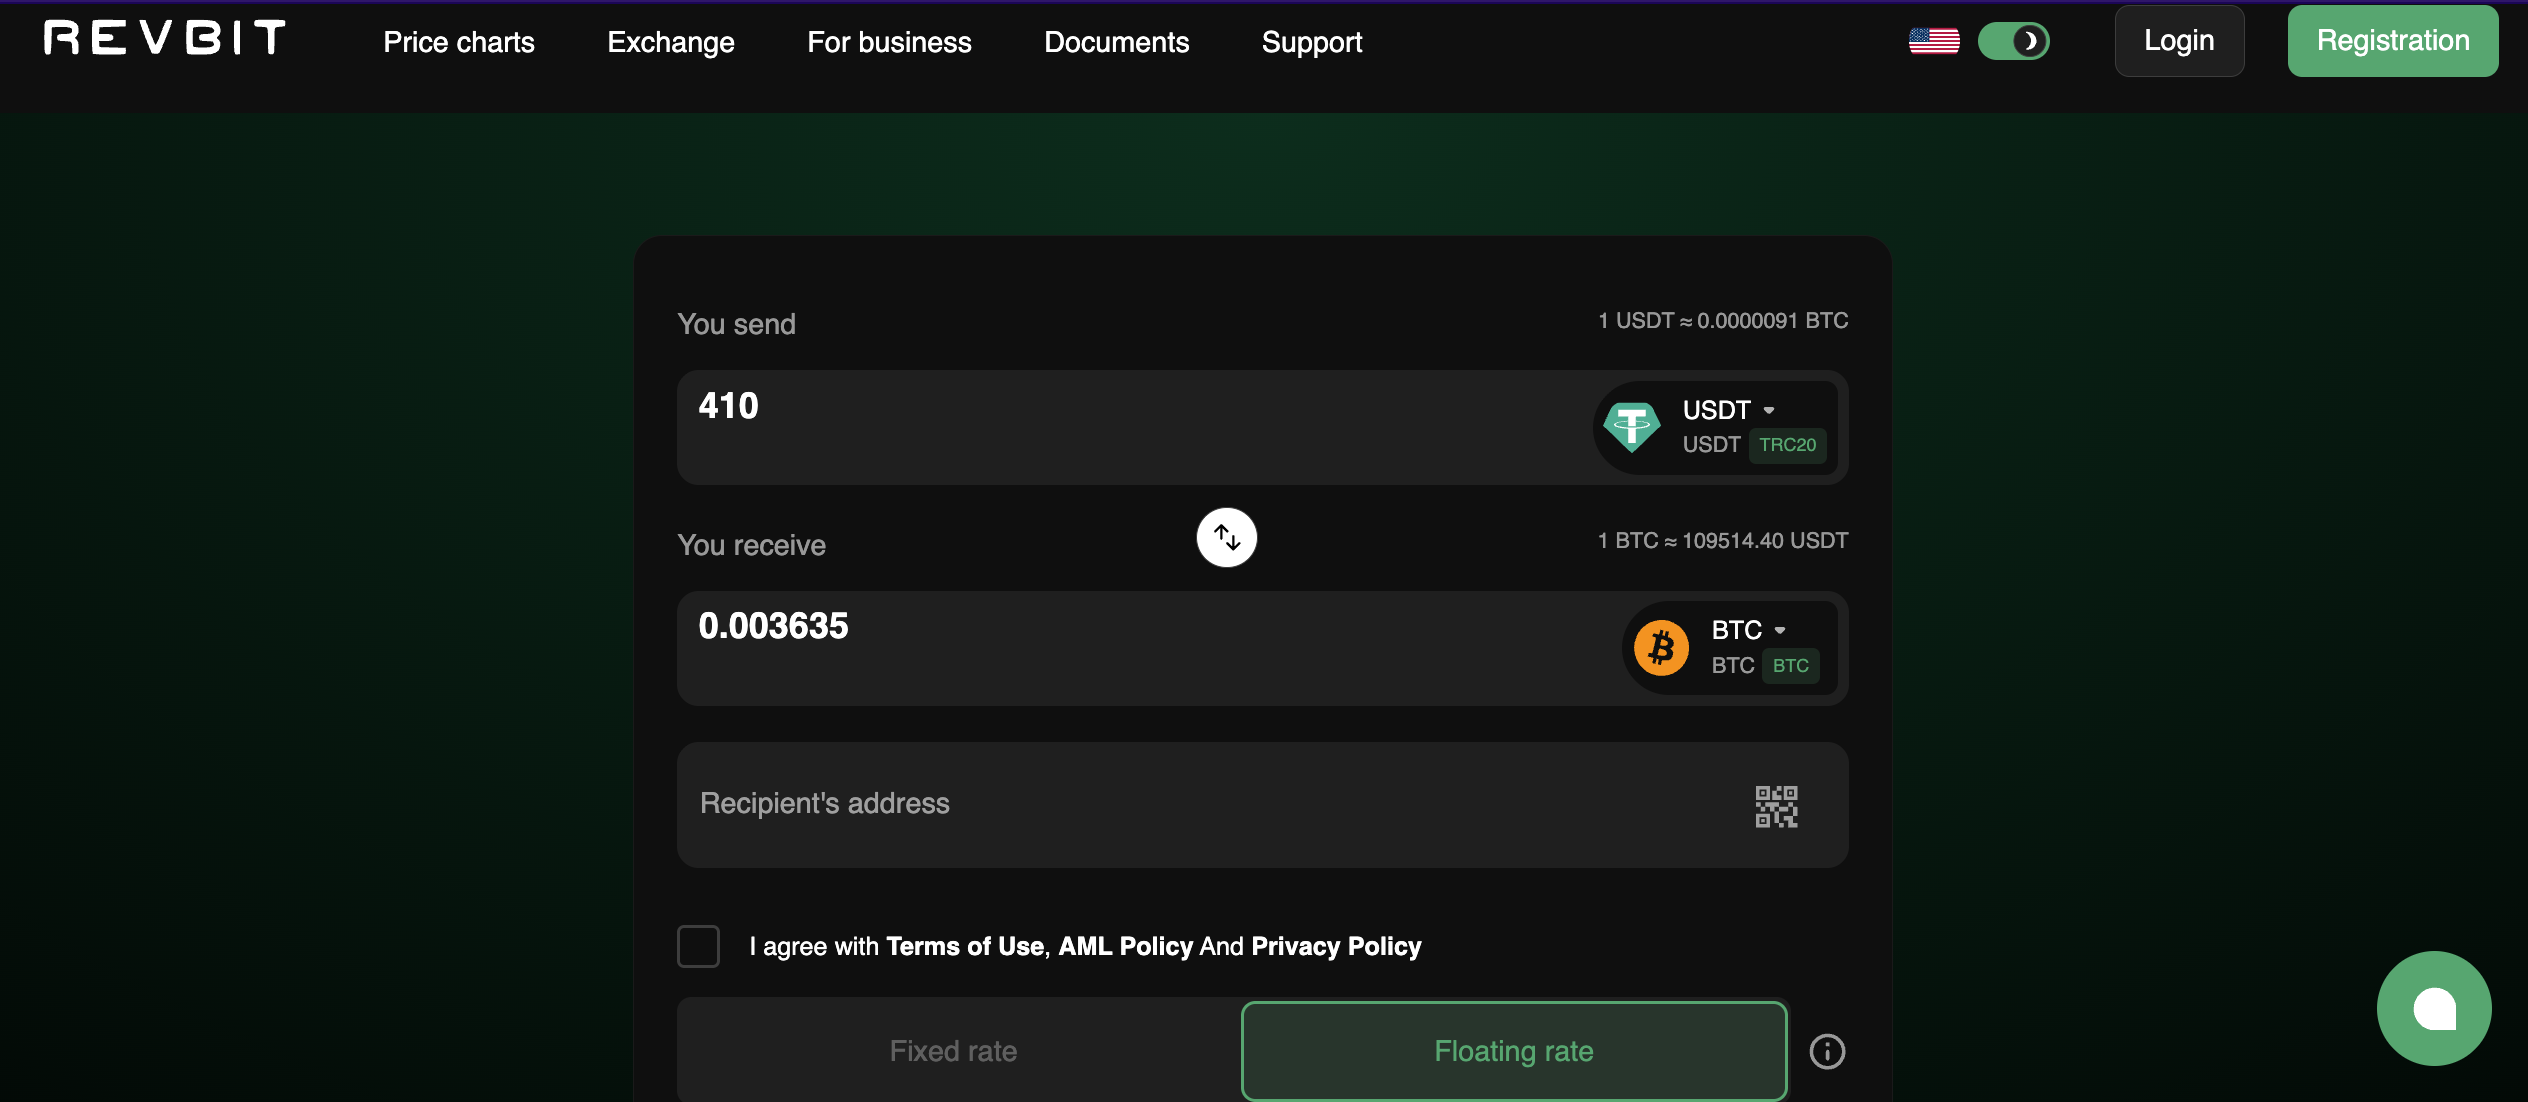Click the QR code scanner icon
The height and width of the screenshot is (1102, 2528).
1776,806
